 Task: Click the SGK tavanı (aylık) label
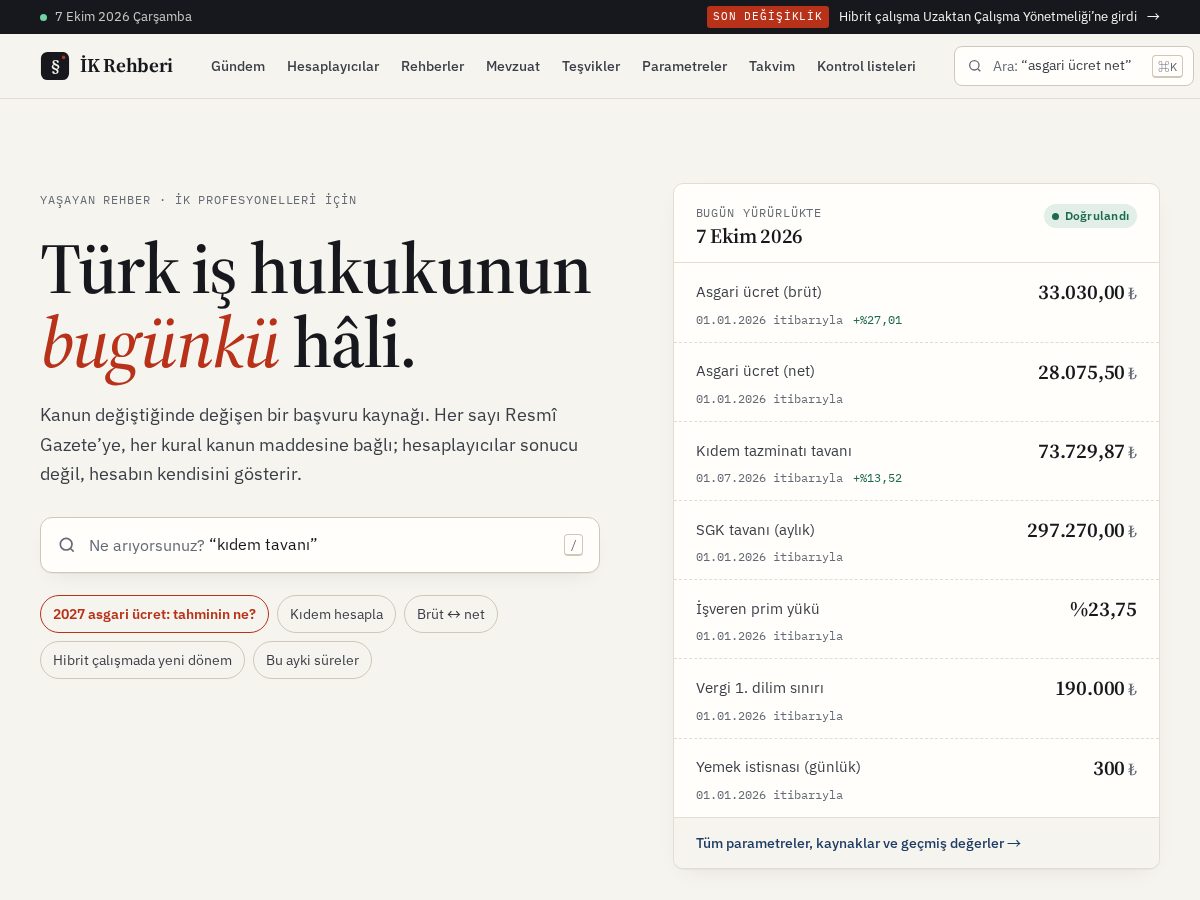tap(755, 530)
